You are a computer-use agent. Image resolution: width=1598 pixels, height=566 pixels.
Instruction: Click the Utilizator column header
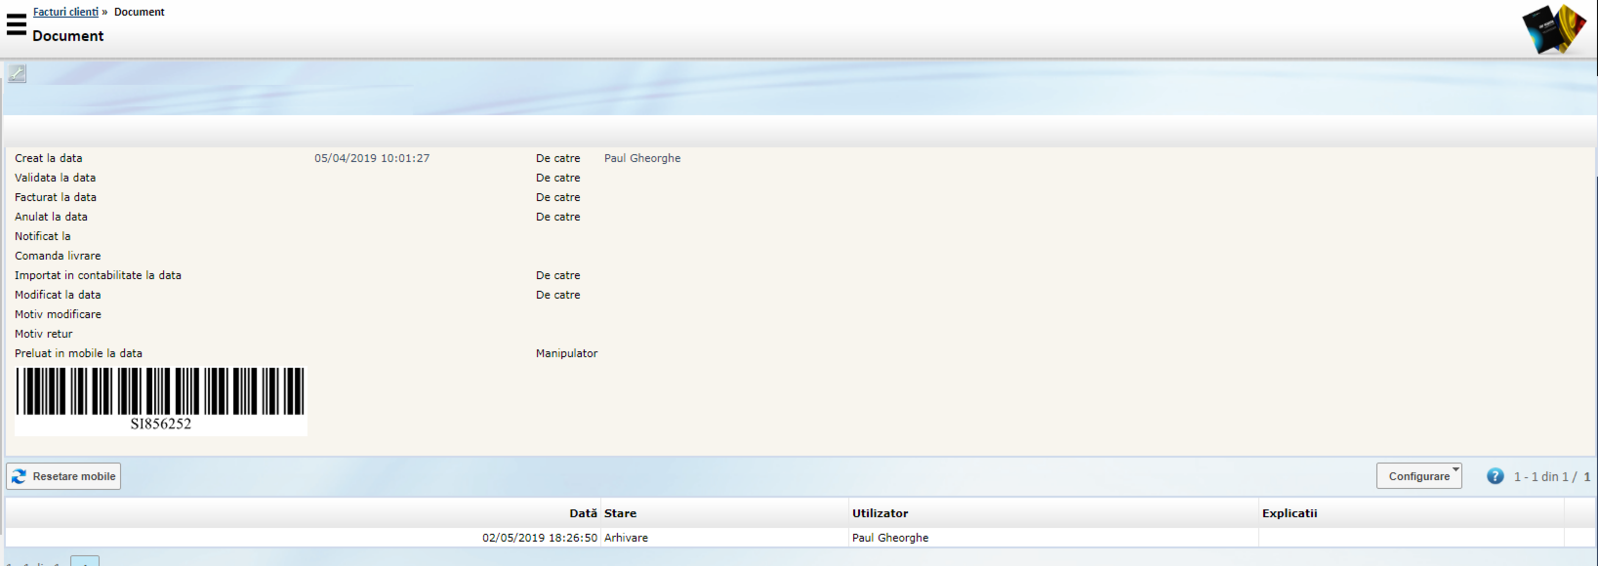pyautogui.click(x=880, y=513)
